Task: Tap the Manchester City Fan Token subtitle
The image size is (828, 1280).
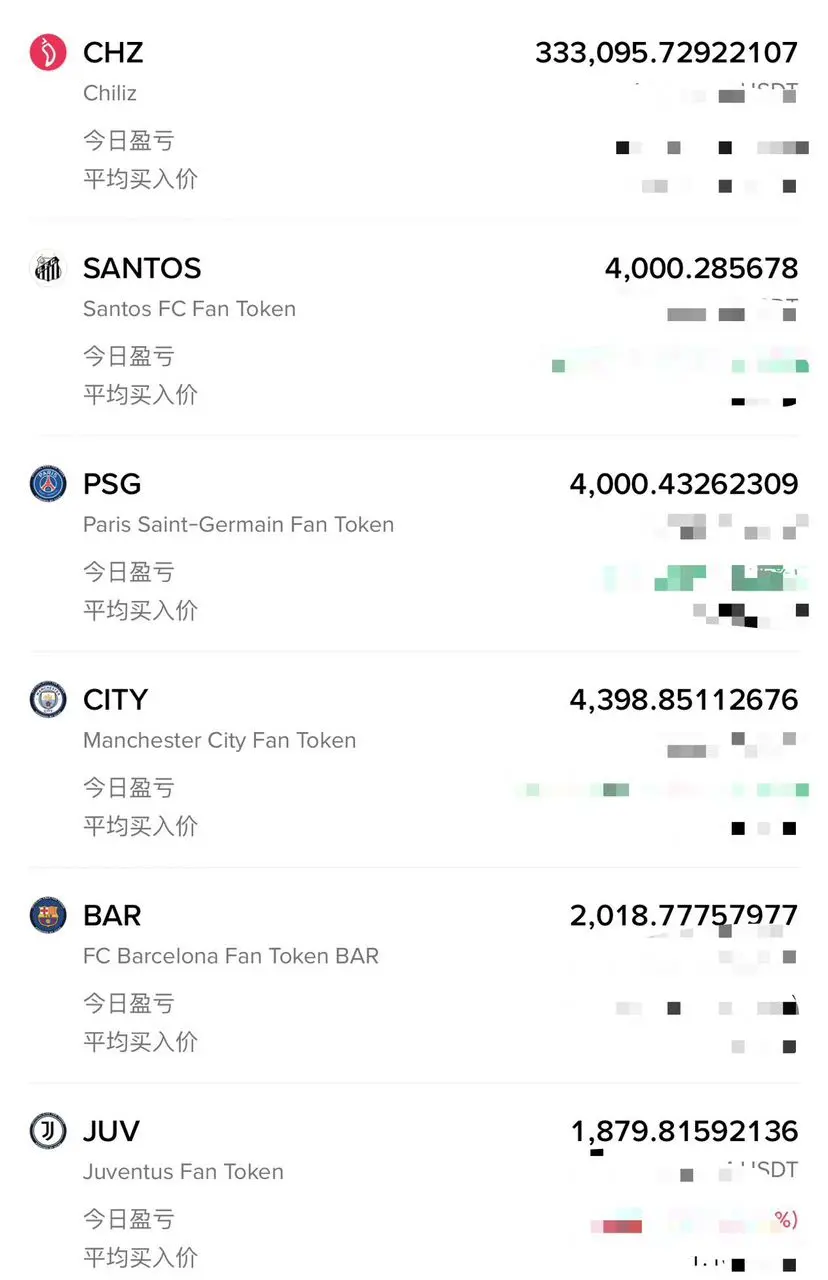Action: [x=220, y=740]
